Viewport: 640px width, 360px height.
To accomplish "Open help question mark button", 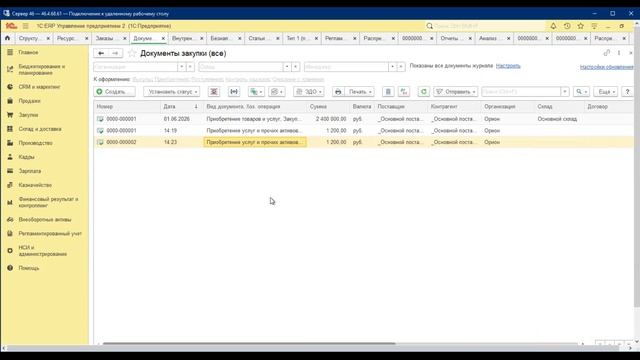I will (627, 92).
